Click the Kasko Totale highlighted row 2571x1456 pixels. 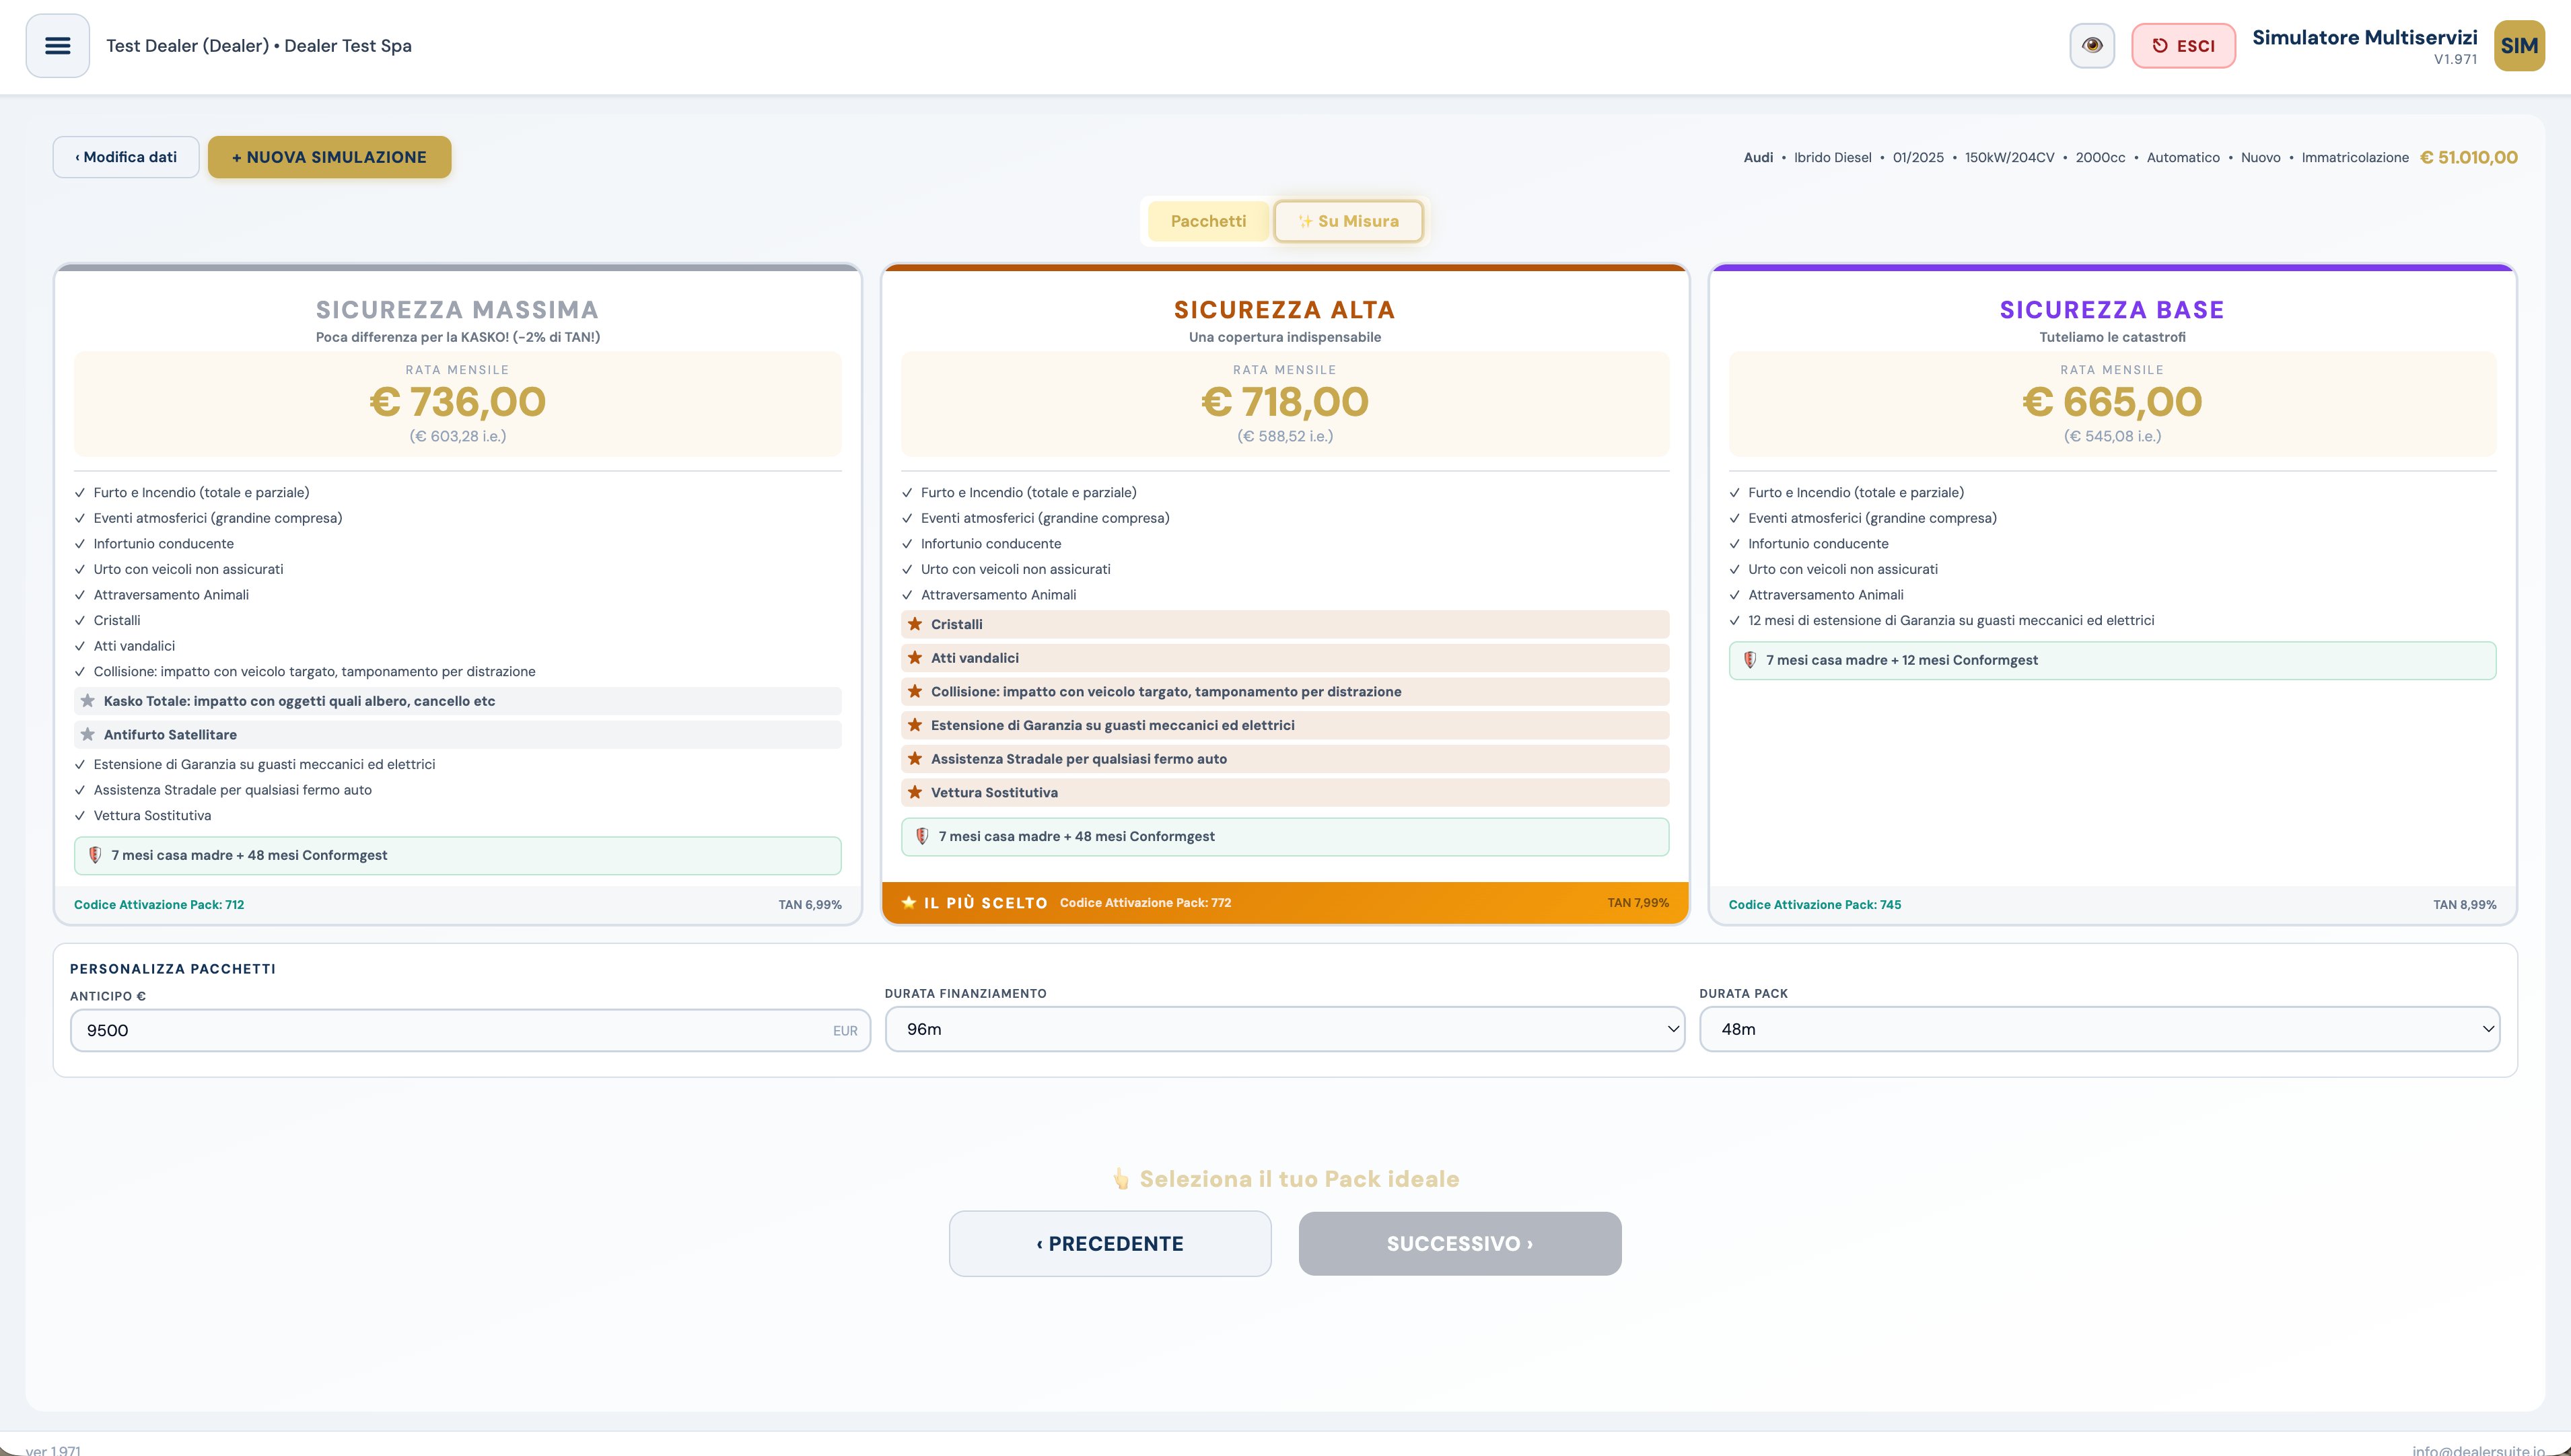click(457, 701)
